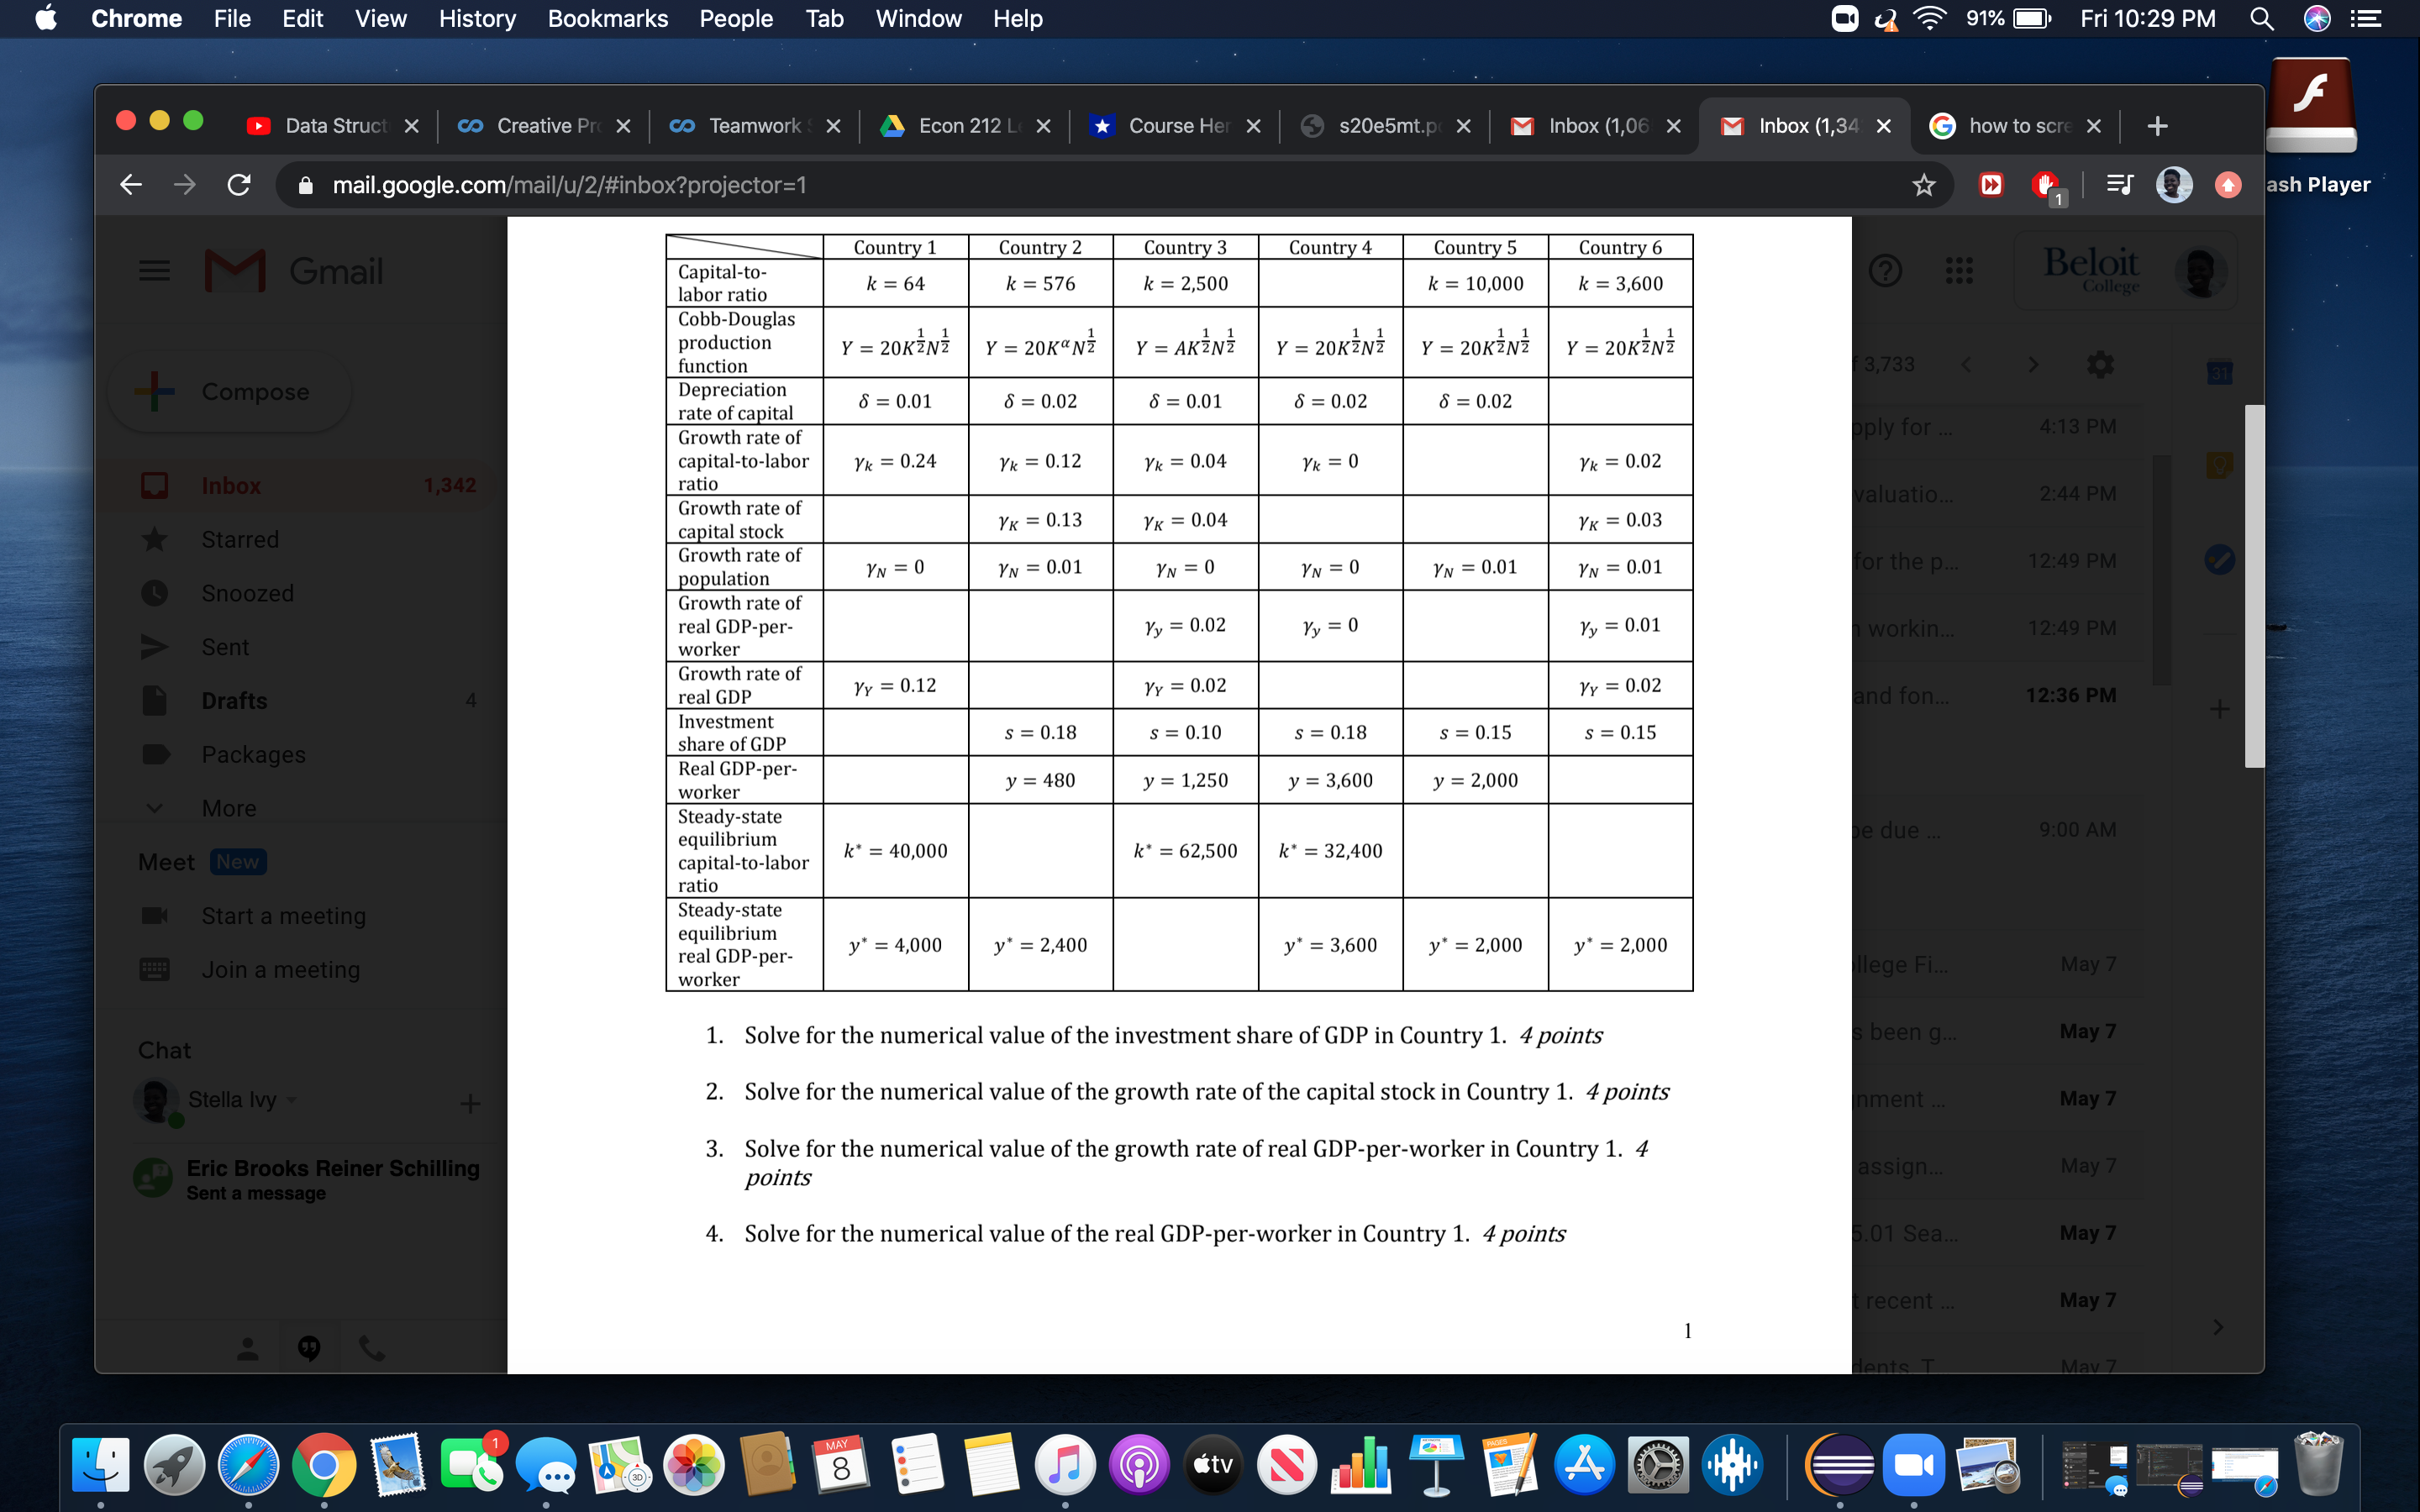Open the Gmail hamburger menu
Screen dimensions: 2420x1512
tap(154, 270)
